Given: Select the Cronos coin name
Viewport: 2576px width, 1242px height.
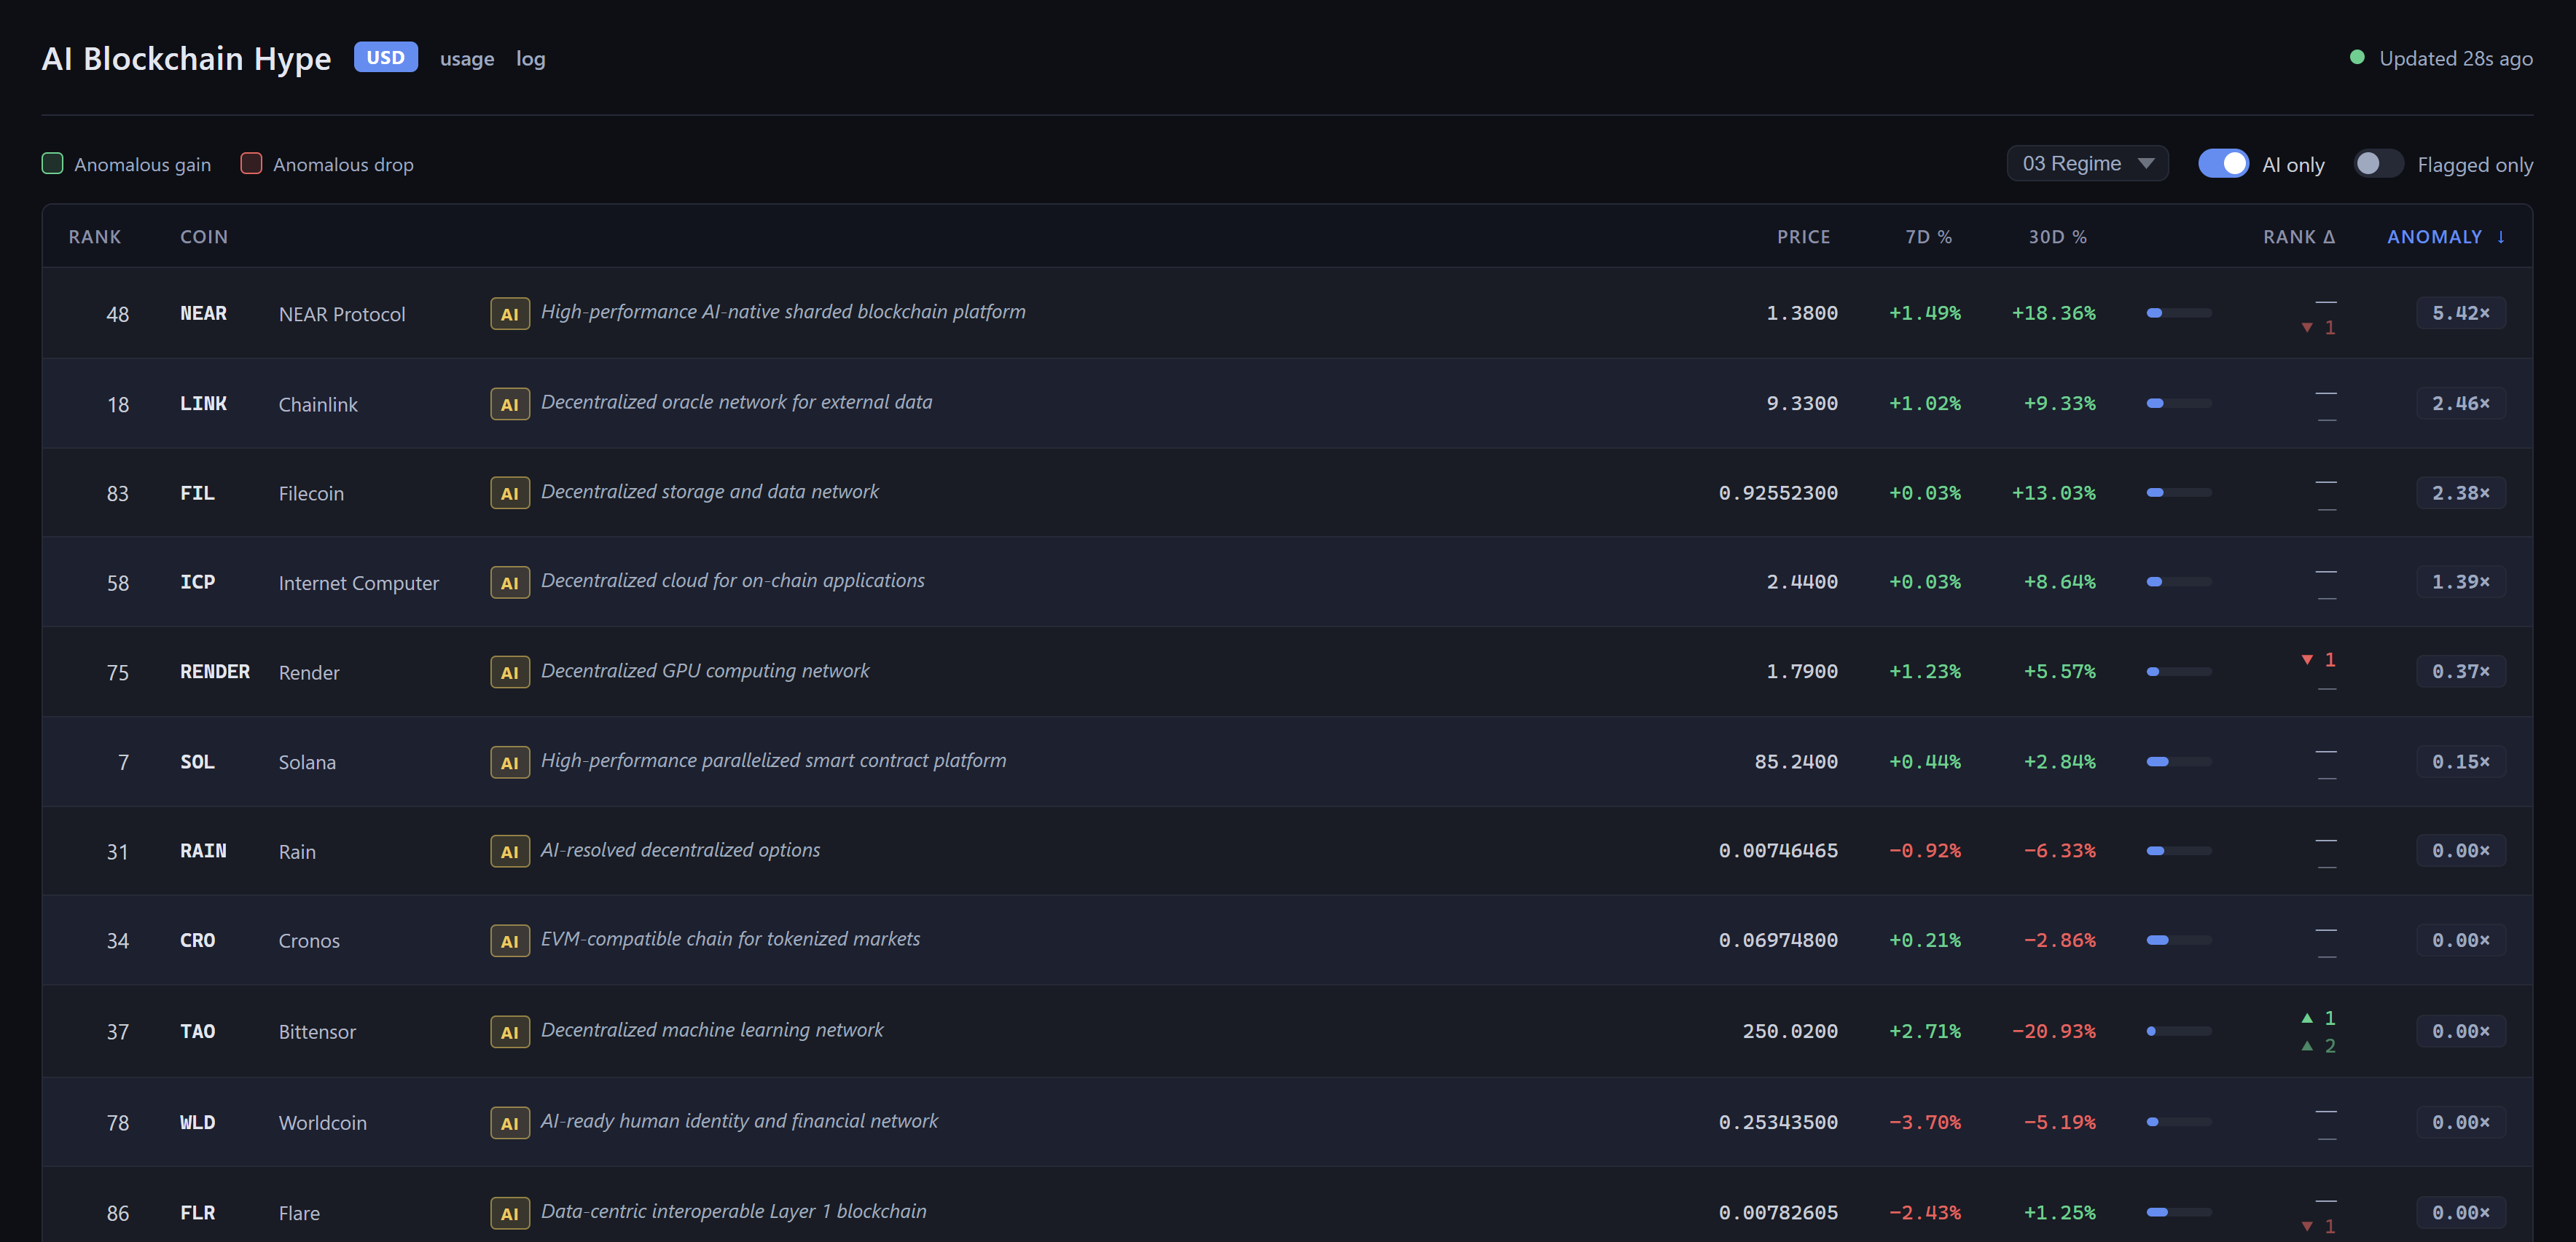Looking at the screenshot, I should click(x=309, y=941).
